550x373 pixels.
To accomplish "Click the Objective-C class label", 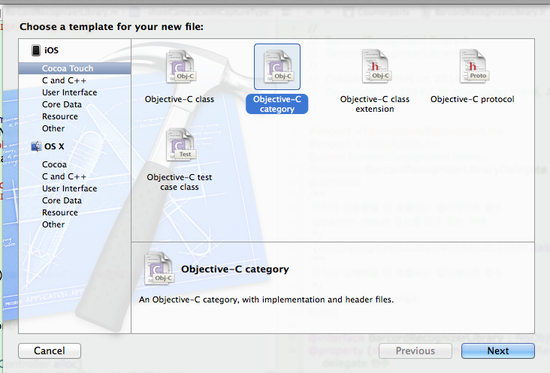I will click(x=179, y=99).
